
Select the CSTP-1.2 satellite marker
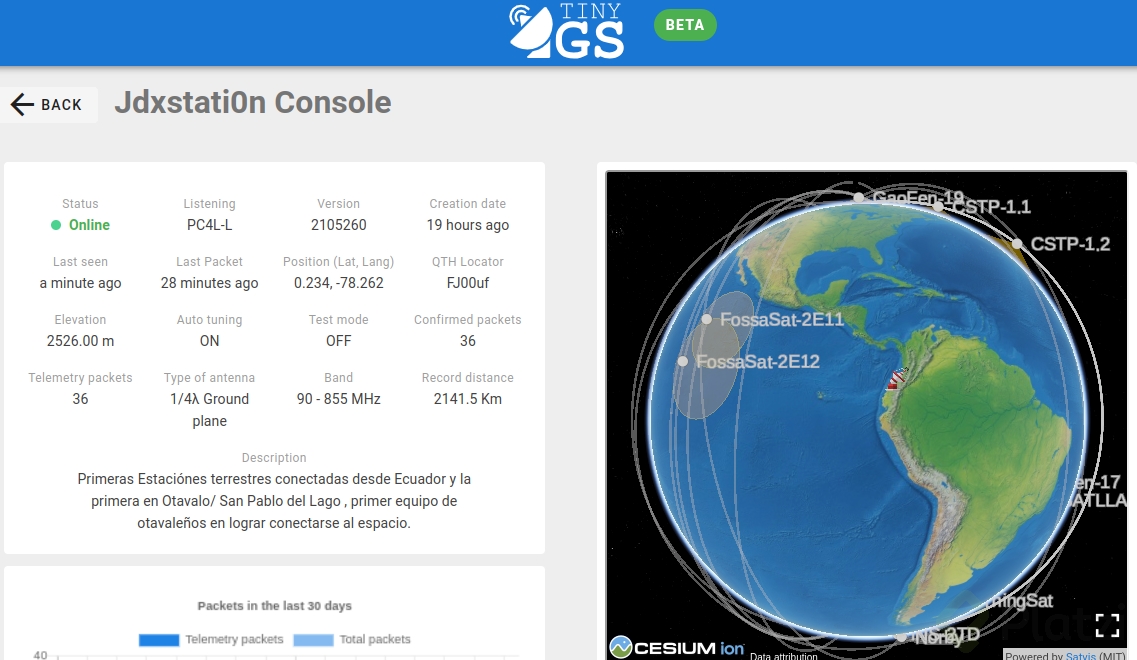click(1017, 244)
